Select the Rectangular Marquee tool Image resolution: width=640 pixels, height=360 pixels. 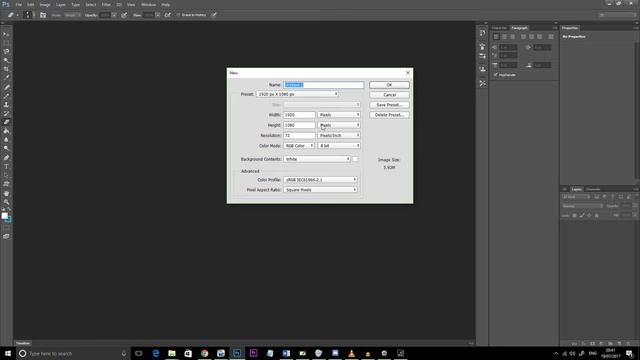(x=6, y=43)
